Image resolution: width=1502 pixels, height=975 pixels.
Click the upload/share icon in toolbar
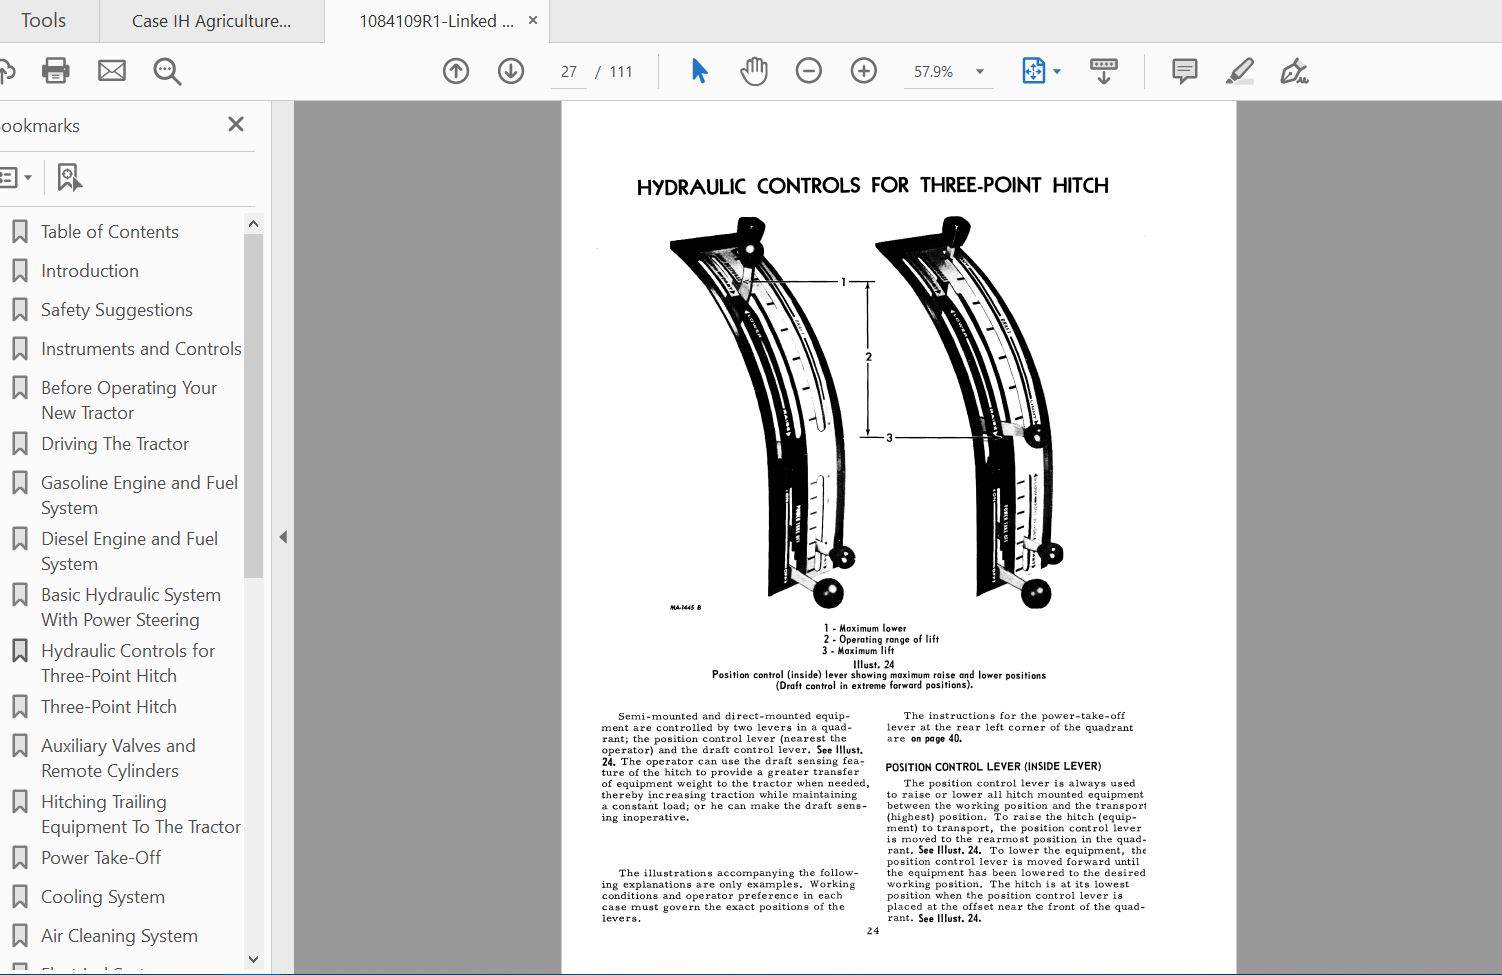point(6,71)
